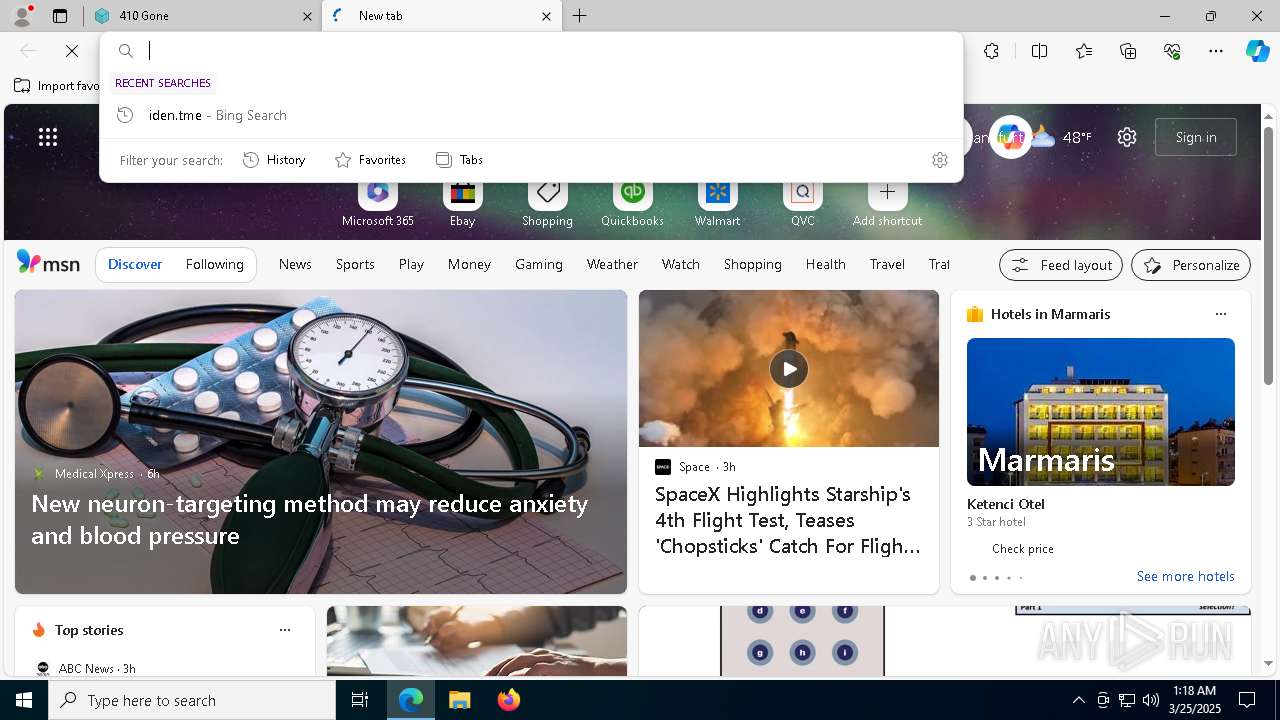Open Import favorites bookmark item
This screenshot has width=1280, height=720.
point(57,86)
